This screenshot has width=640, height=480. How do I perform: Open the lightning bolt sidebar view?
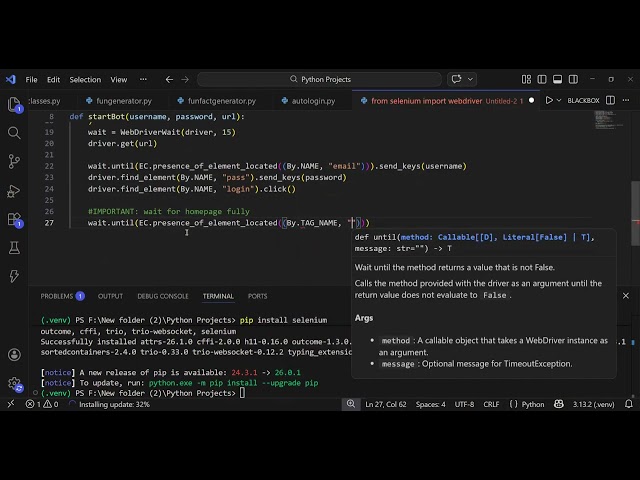click(14, 276)
